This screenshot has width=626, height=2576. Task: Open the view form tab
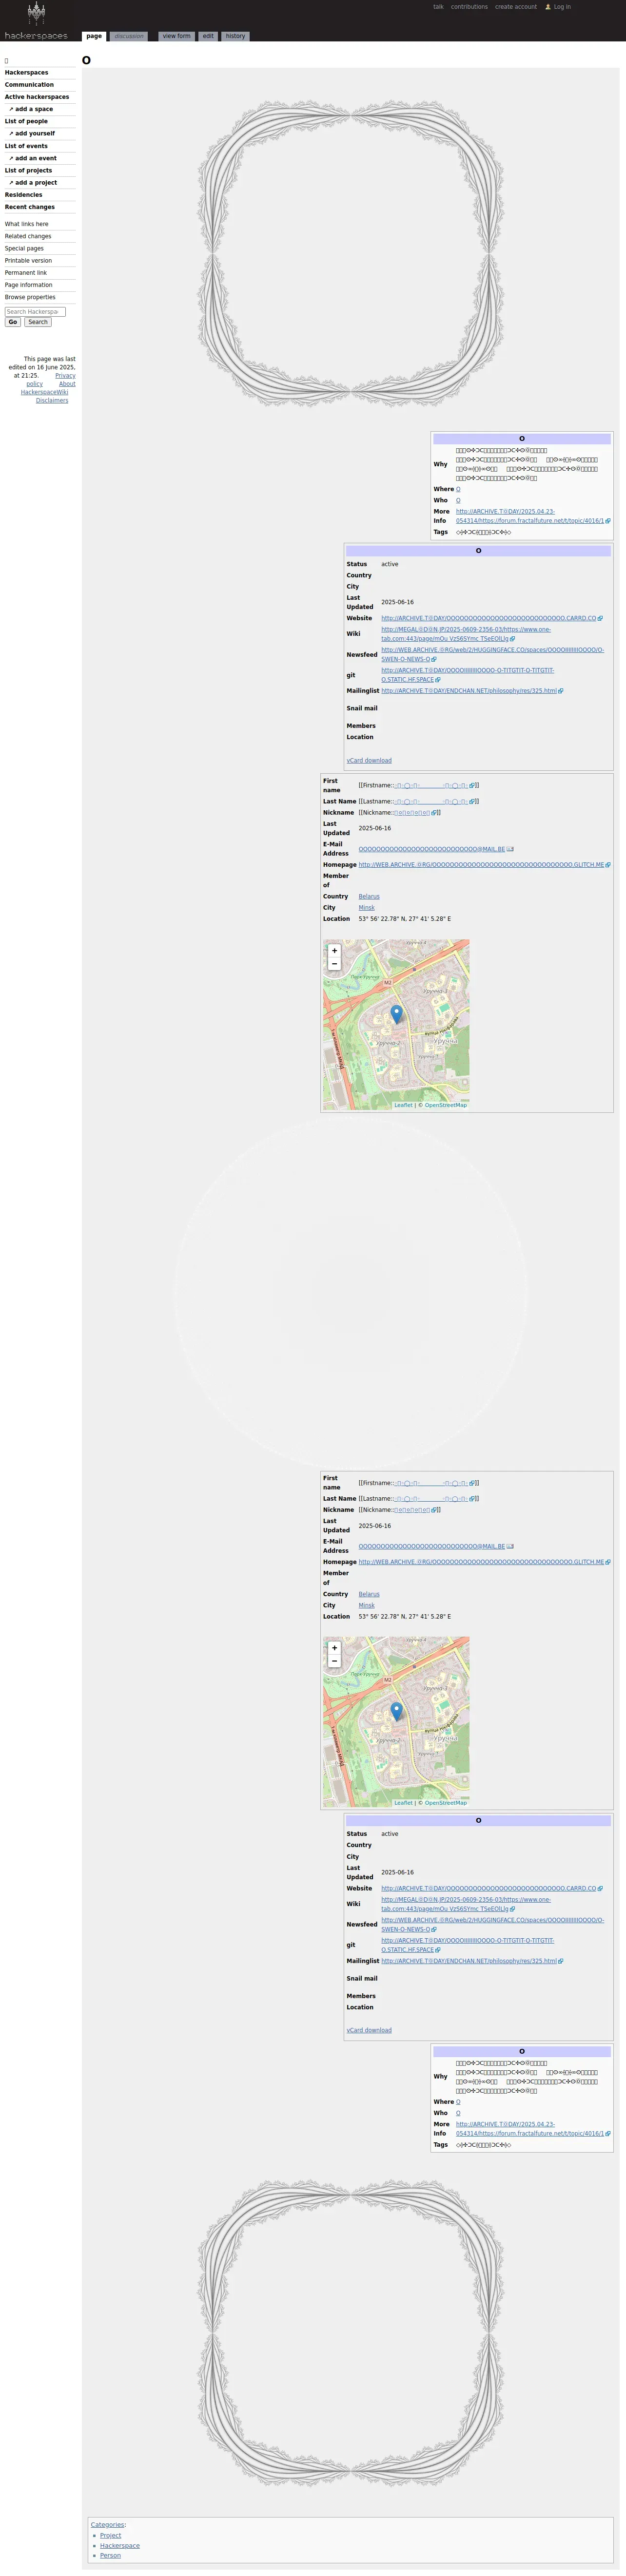coord(177,36)
